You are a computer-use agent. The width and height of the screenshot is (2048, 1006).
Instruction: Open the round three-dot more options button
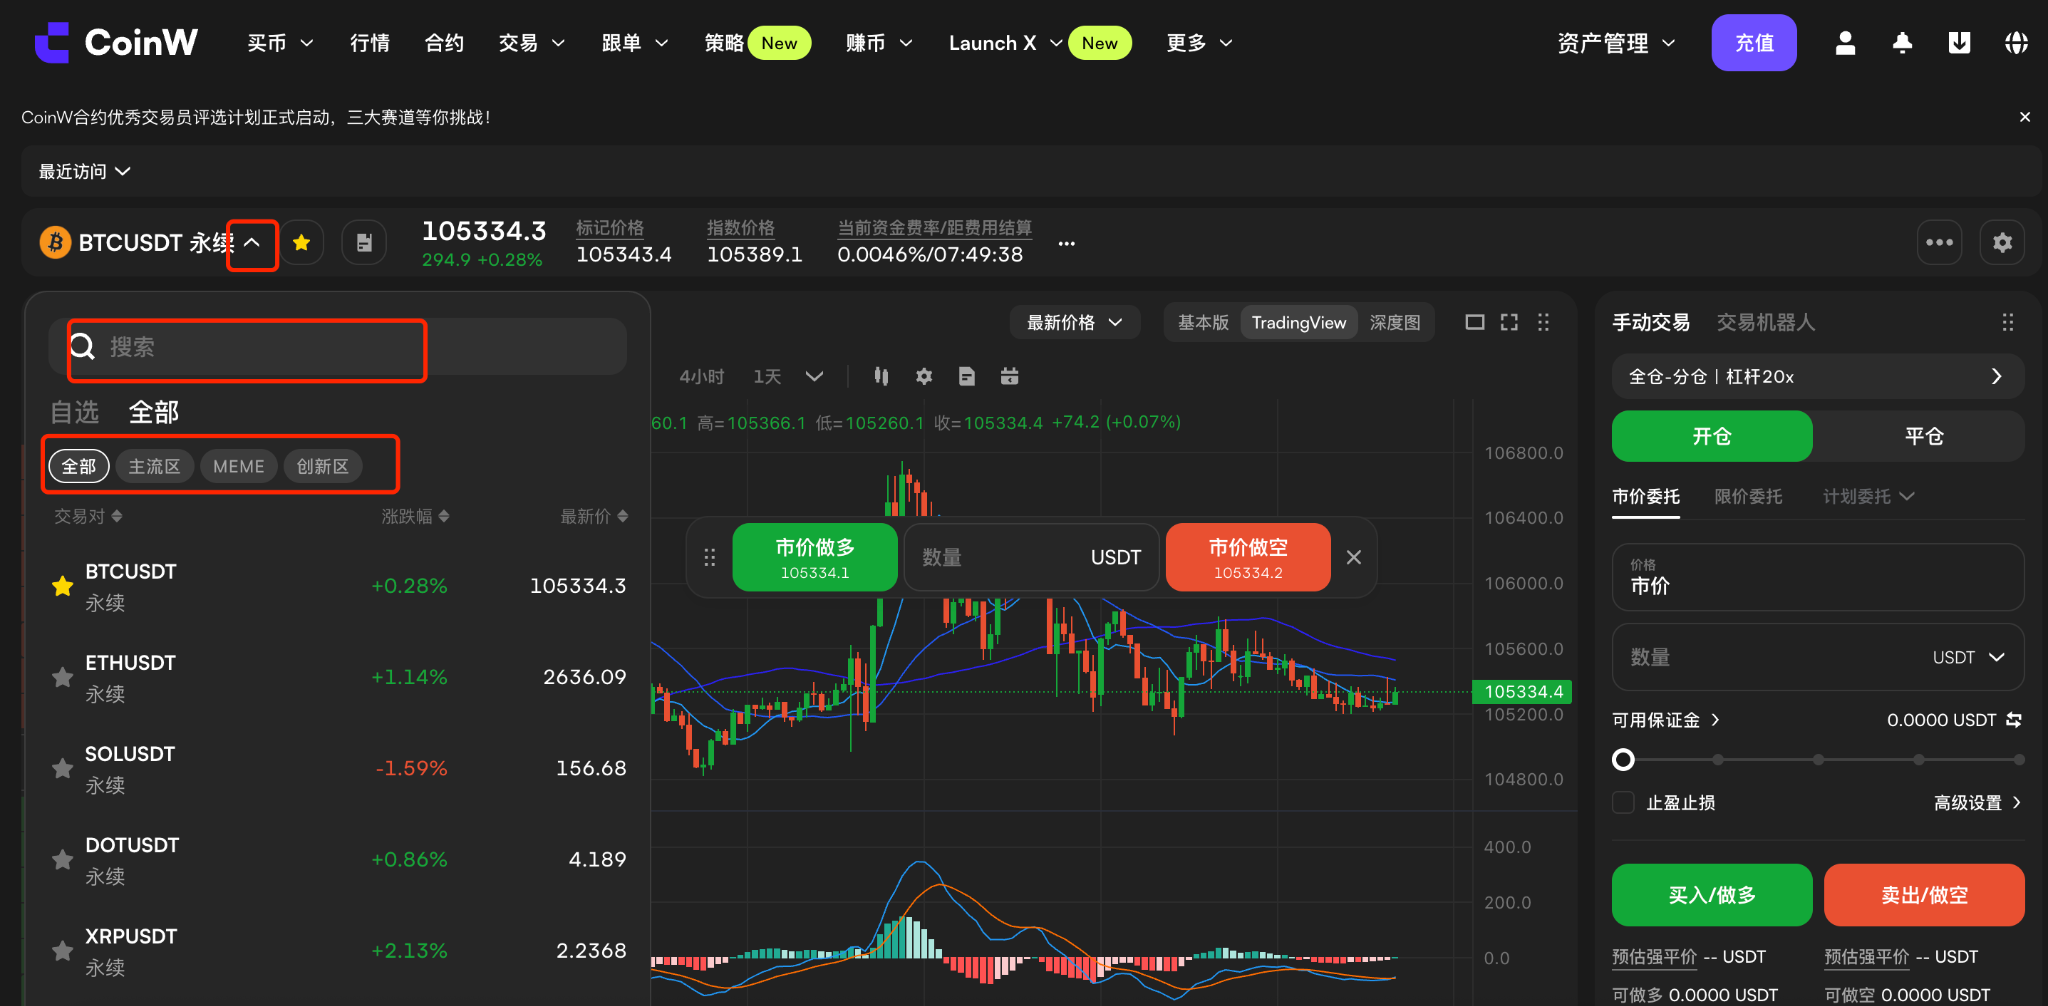[1939, 242]
